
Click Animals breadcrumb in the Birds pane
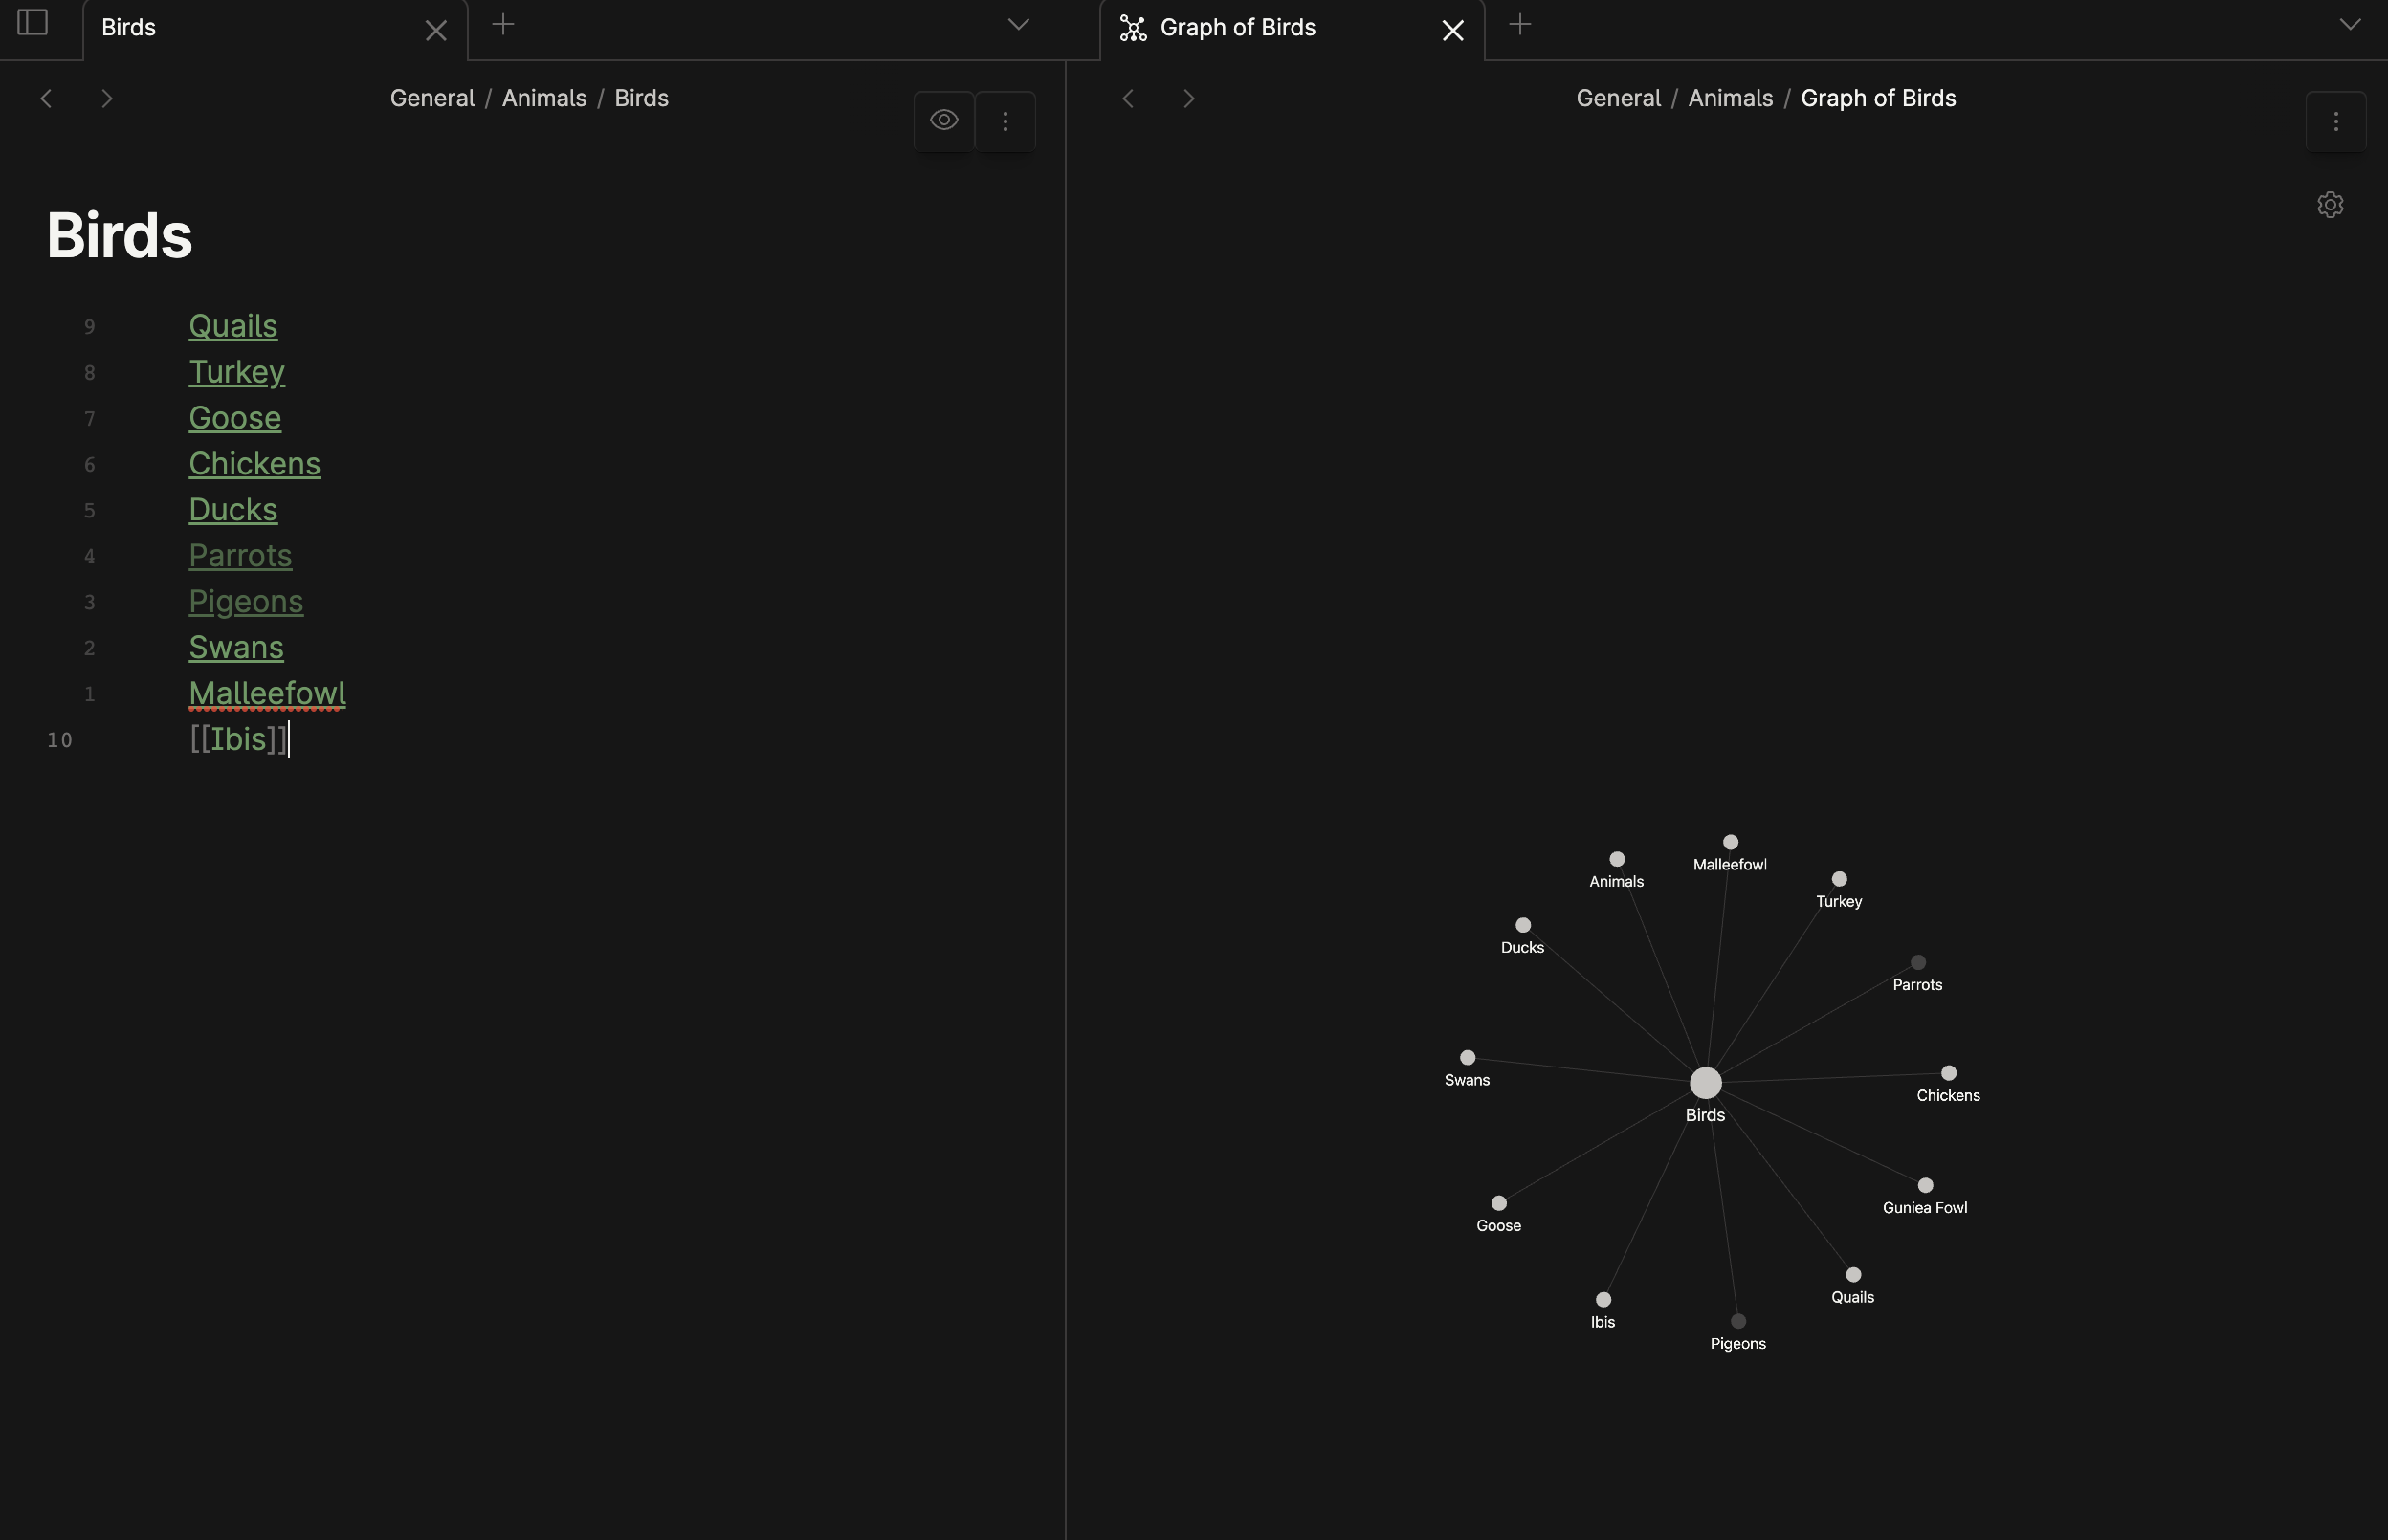pyautogui.click(x=544, y=98)
